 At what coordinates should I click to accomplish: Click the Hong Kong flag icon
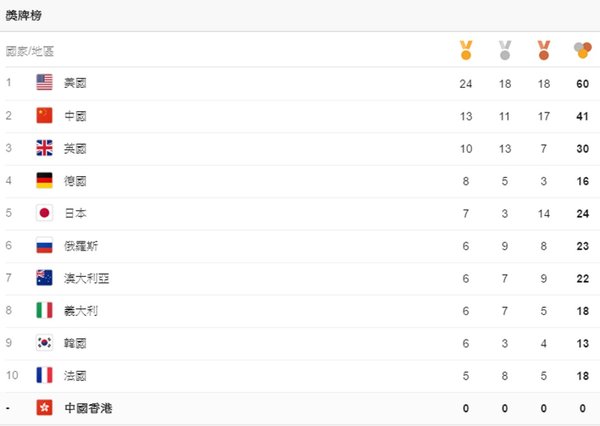click(44, 408)
